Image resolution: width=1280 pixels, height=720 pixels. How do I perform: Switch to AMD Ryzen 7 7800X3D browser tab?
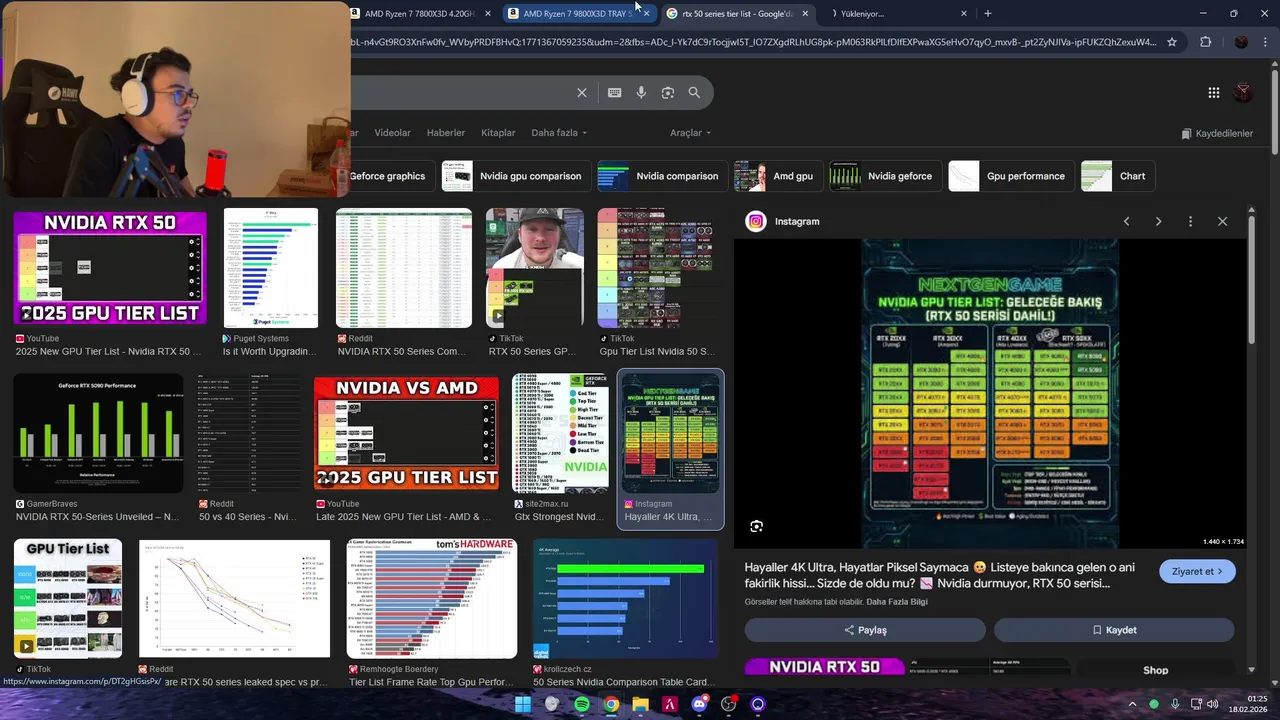point(420,14)
